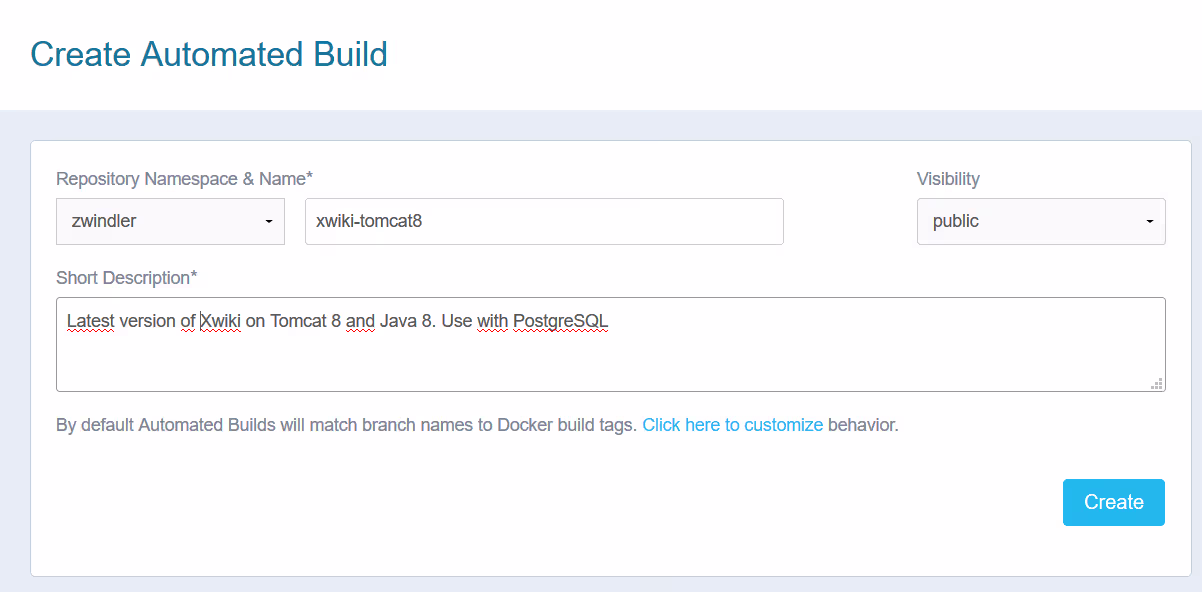Open the "Click here to customize" link
1202x592 pixels.
point(732,425)
